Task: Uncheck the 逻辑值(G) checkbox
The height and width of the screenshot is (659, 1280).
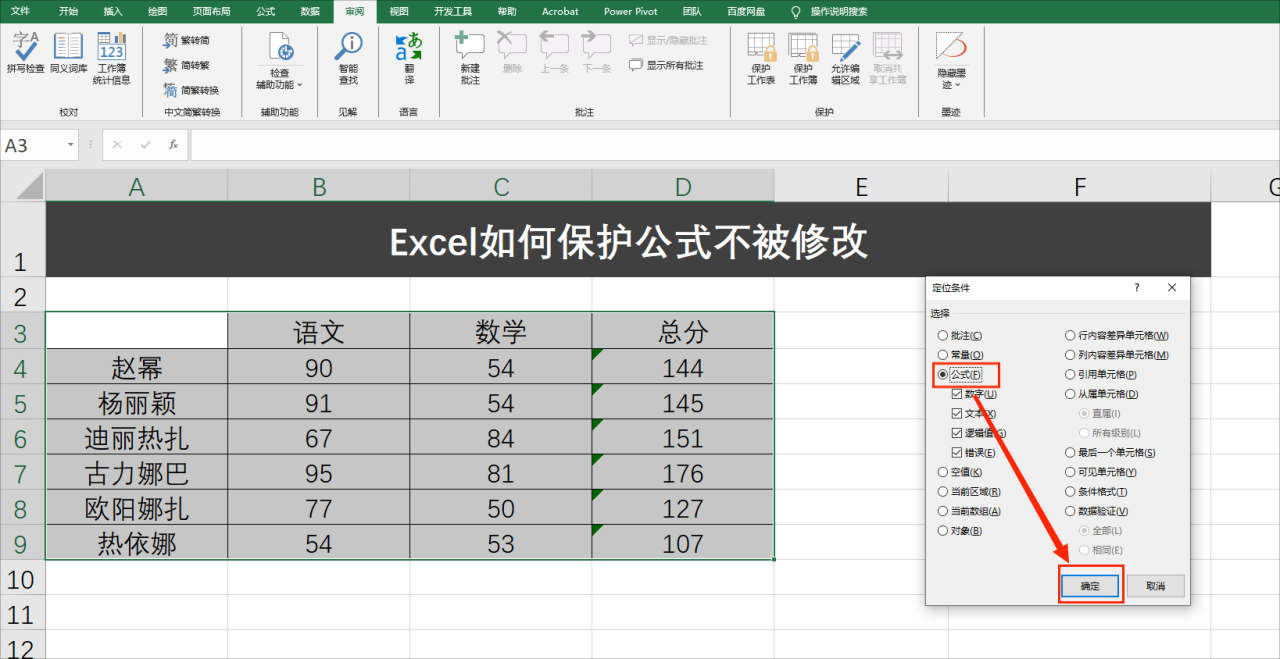Action: tap(979, 433)
